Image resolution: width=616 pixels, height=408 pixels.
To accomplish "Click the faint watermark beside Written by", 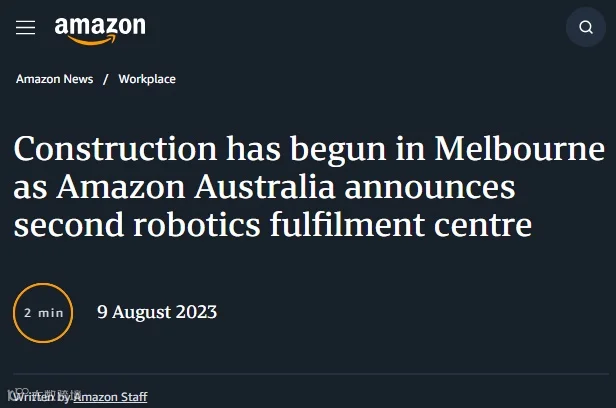I will pyautogui.click(x=45, y=393).
